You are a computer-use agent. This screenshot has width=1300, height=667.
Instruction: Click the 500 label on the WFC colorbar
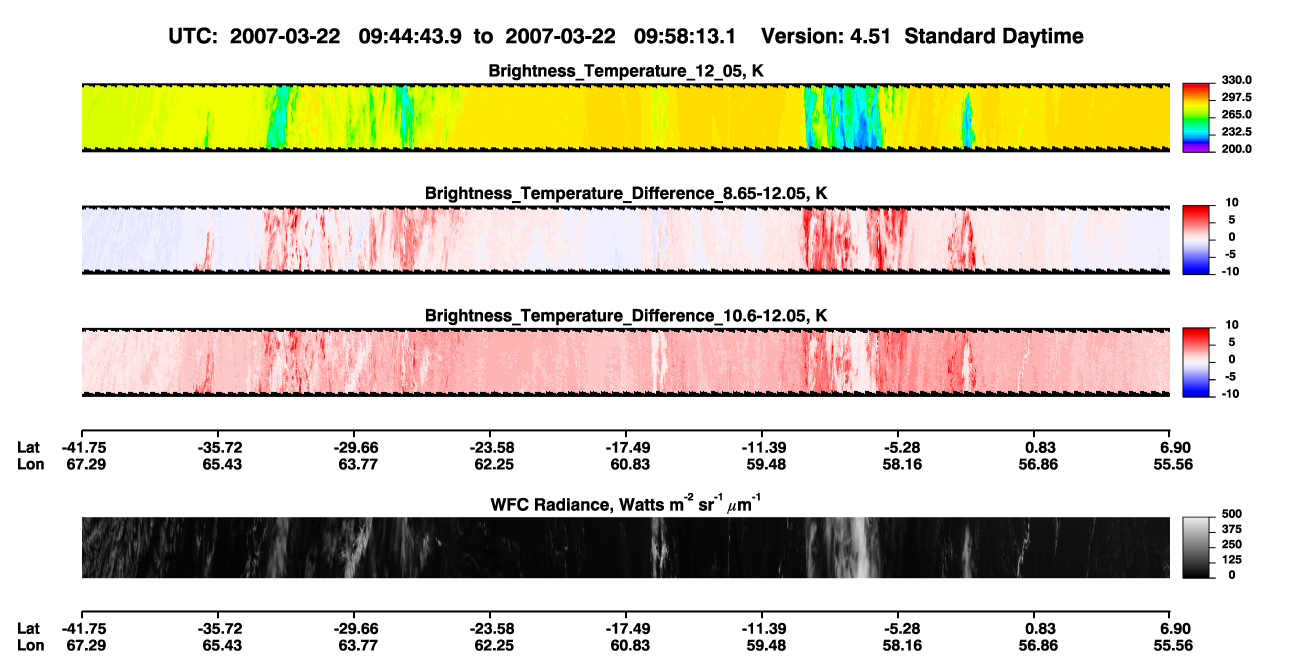(1232, 516)
